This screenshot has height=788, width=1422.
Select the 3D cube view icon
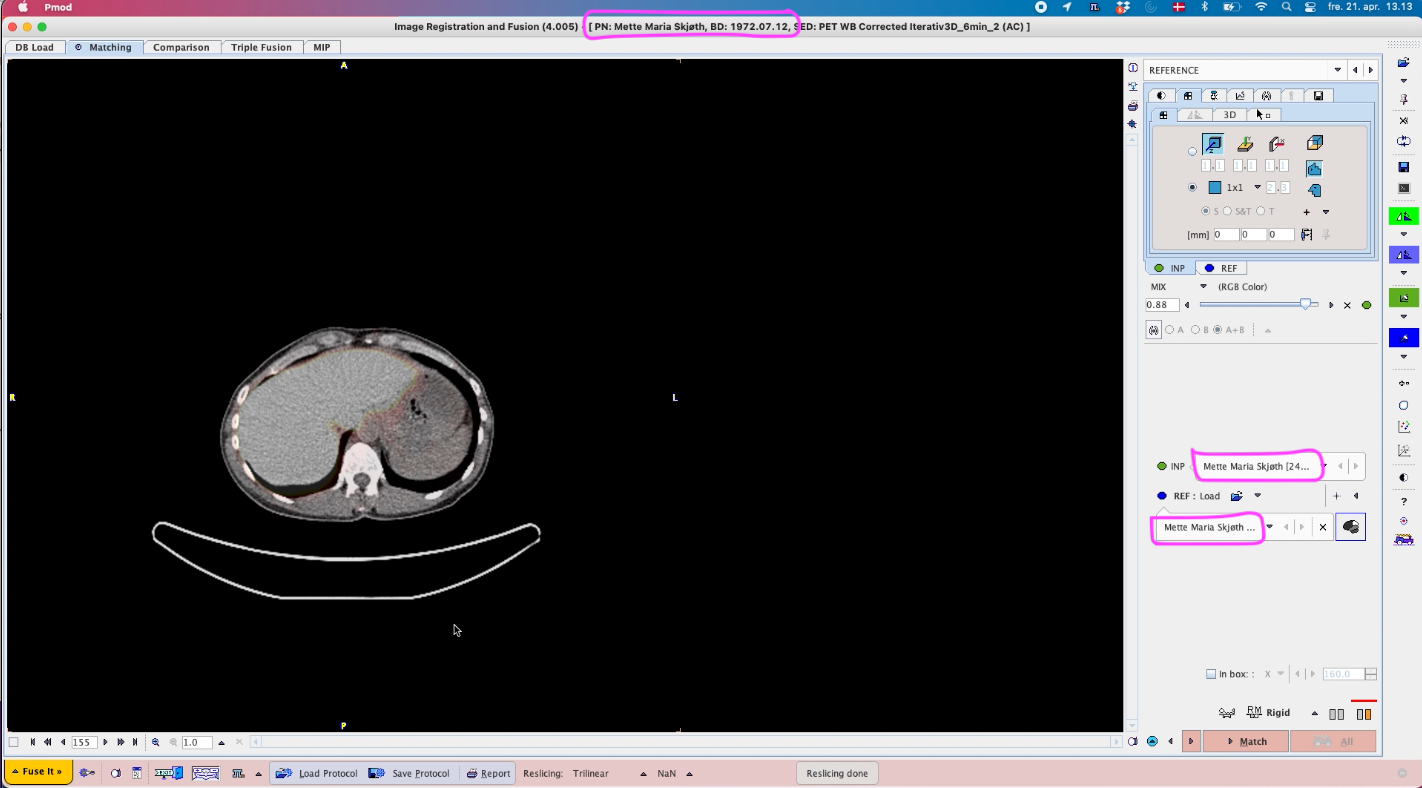click(x=1314, y=144)
